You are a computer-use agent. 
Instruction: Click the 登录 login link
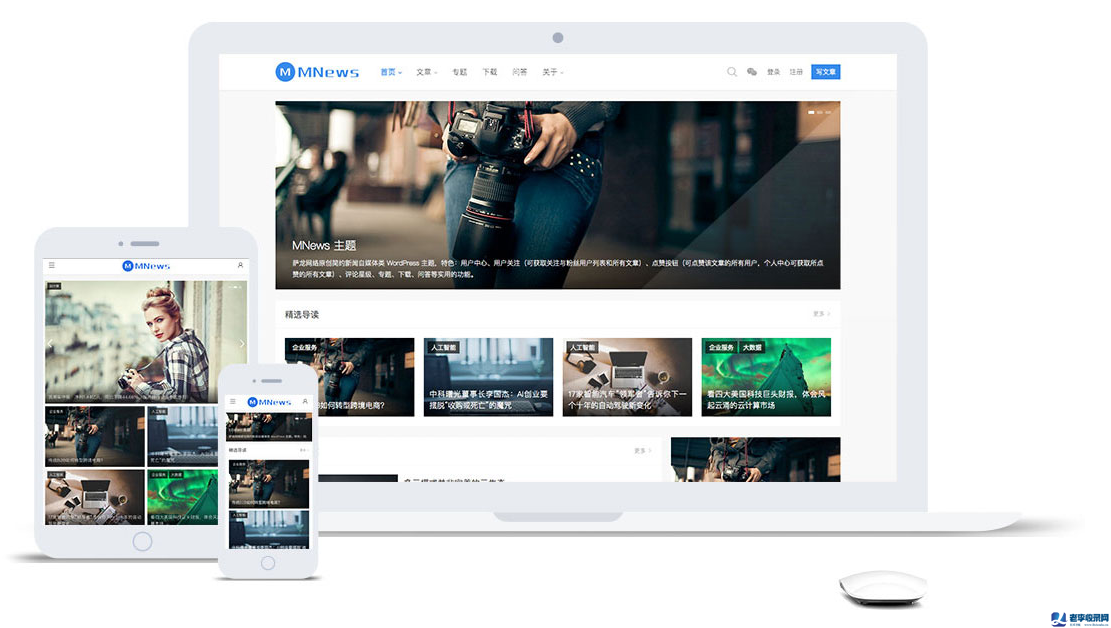pos(773,72)
